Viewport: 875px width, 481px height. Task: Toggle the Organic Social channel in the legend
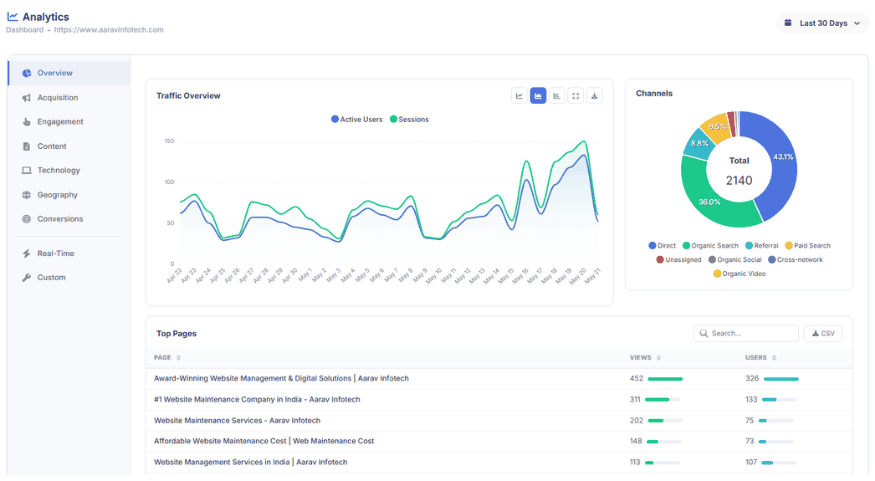click(734, 259)
